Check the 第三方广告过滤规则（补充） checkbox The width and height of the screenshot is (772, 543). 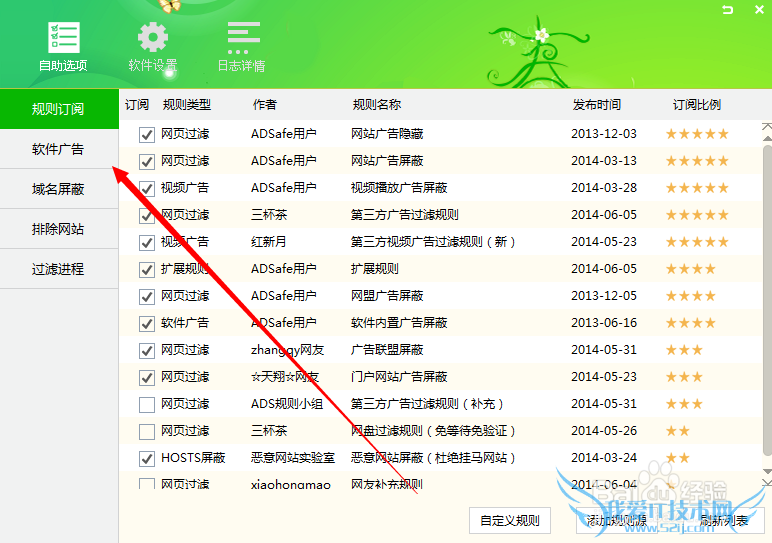point(147,405)
